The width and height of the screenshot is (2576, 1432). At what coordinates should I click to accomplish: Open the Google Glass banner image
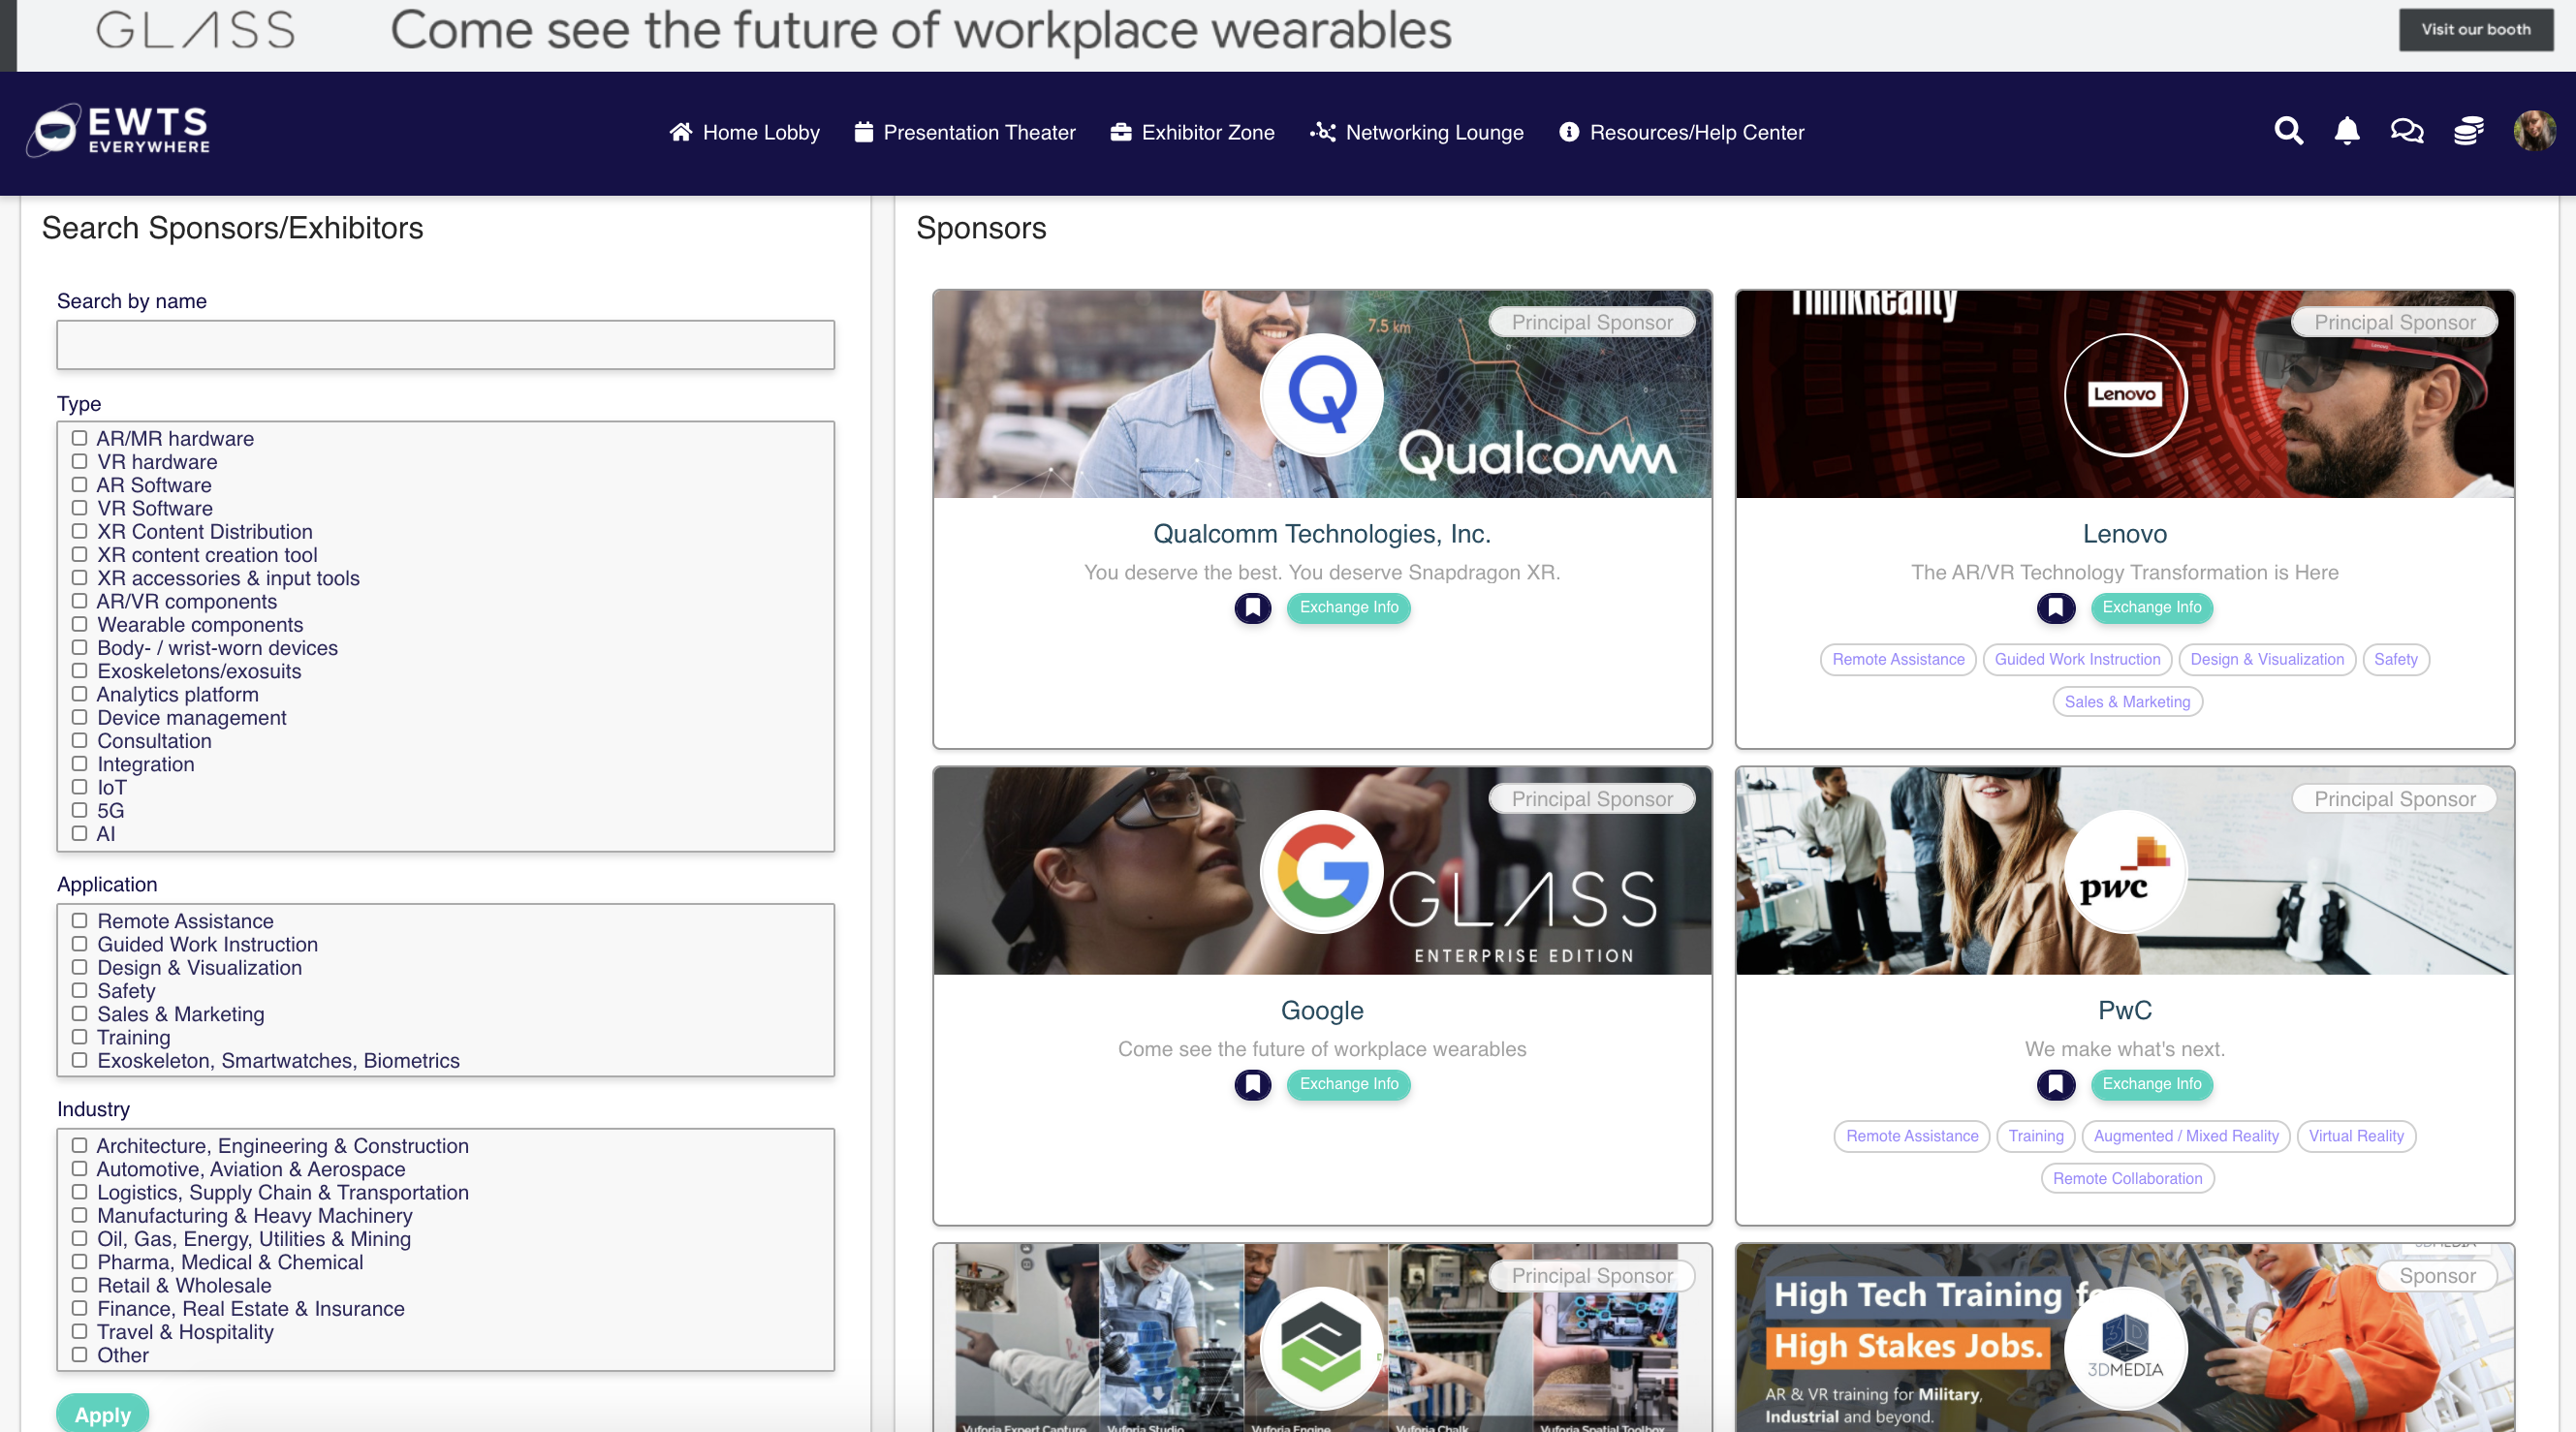tap(1322, 871)
